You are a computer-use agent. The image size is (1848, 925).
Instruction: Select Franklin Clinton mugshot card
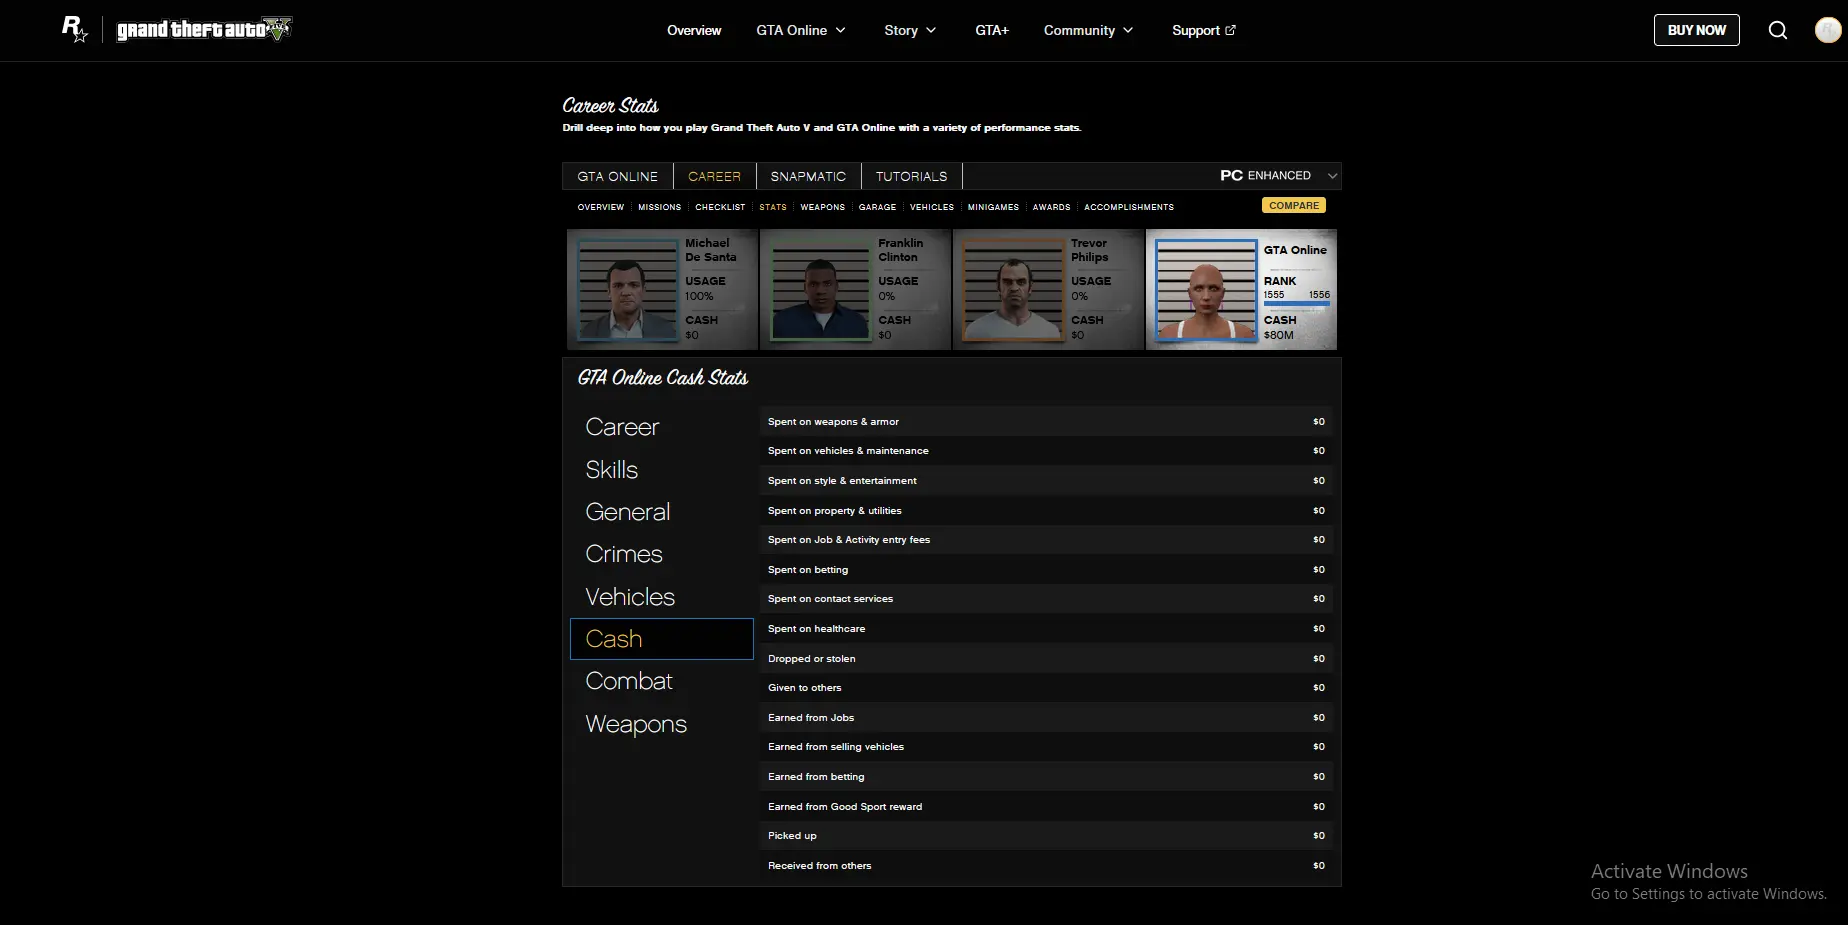coord(855,289)
